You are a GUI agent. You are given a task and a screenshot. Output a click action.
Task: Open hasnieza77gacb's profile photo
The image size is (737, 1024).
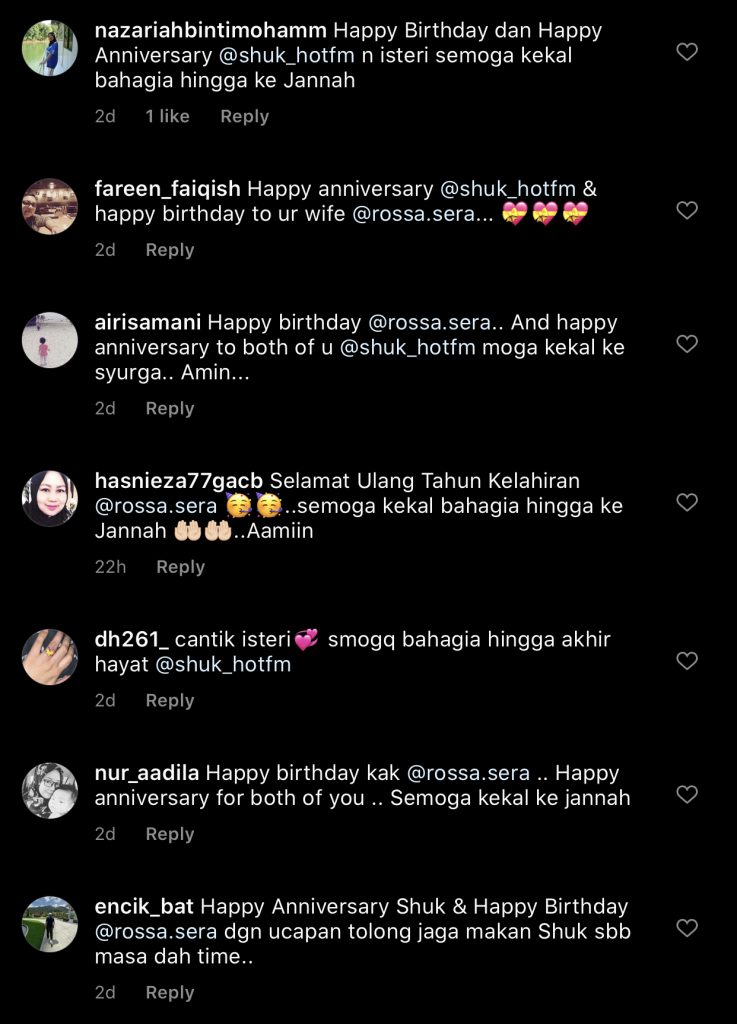pos(49,498)
